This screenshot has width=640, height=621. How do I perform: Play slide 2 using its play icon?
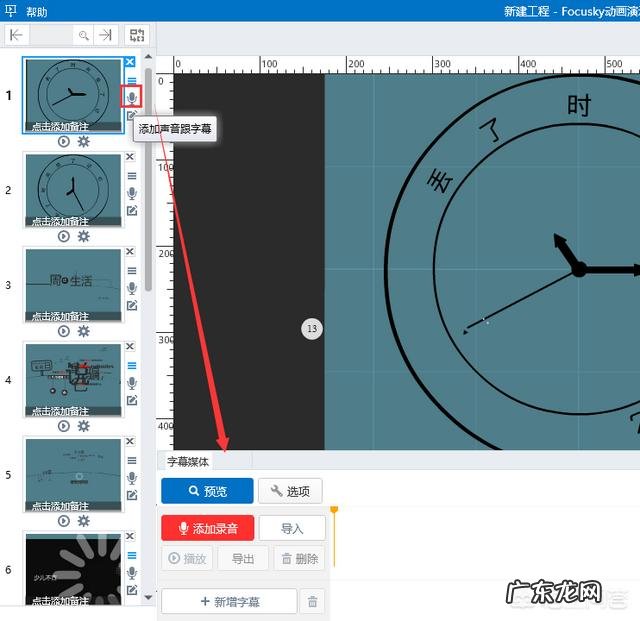(64, 236)
